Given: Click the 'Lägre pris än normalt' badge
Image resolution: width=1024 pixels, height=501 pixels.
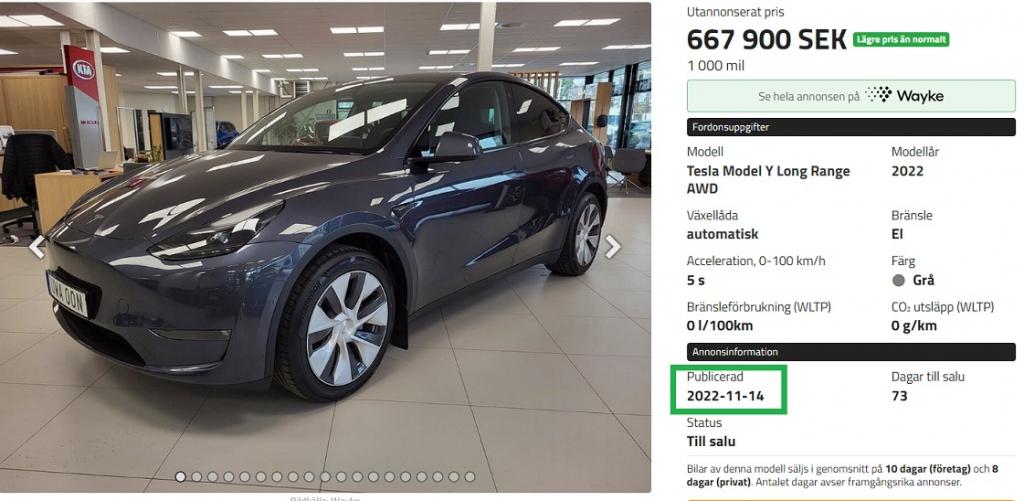Looking at the screenshot, I should pyautogui.click(x=901, y=39).
